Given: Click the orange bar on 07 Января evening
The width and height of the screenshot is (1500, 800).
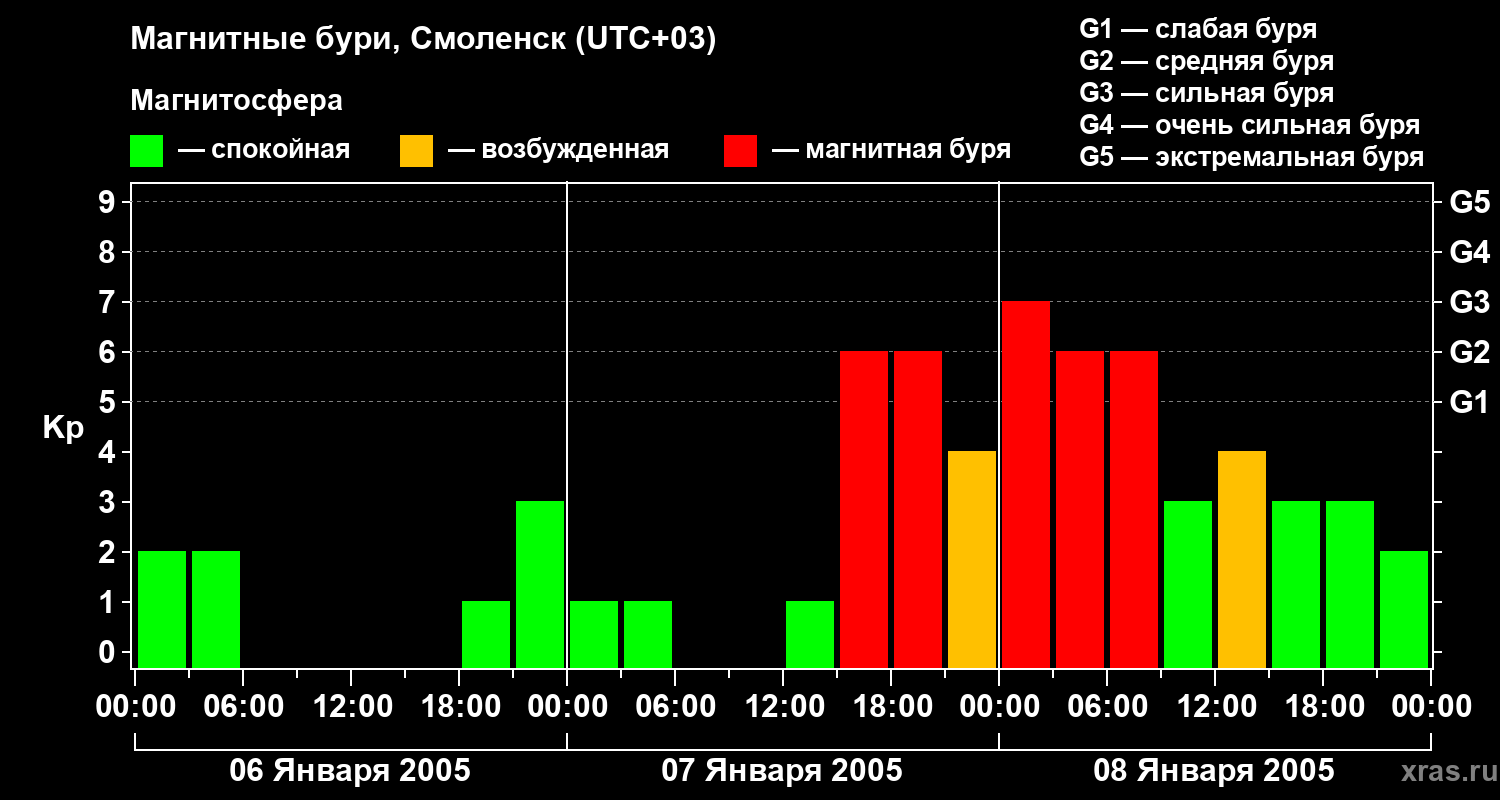Looking at the screenshot, I should click(x=972, y=559).
